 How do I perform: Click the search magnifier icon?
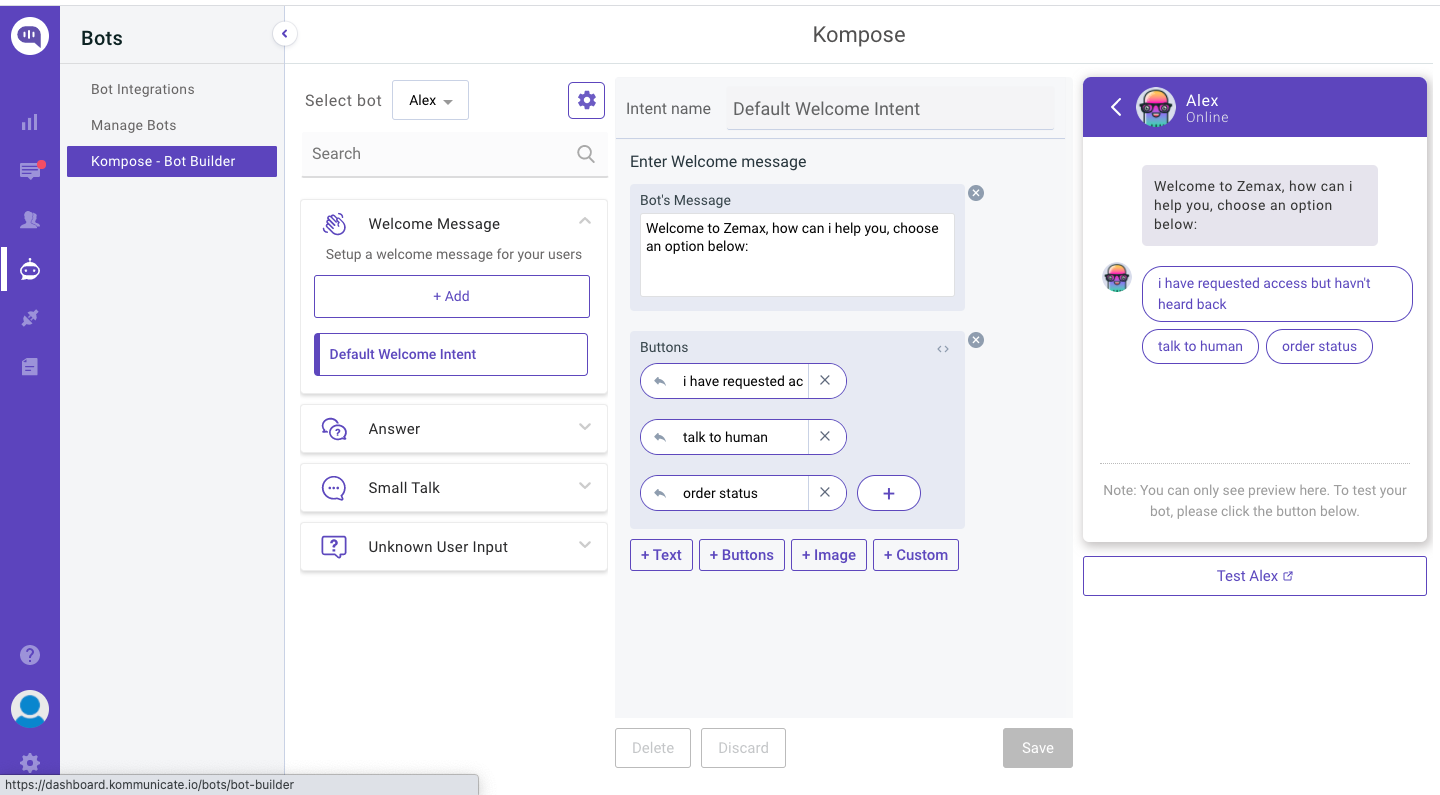tap(586, 154)
